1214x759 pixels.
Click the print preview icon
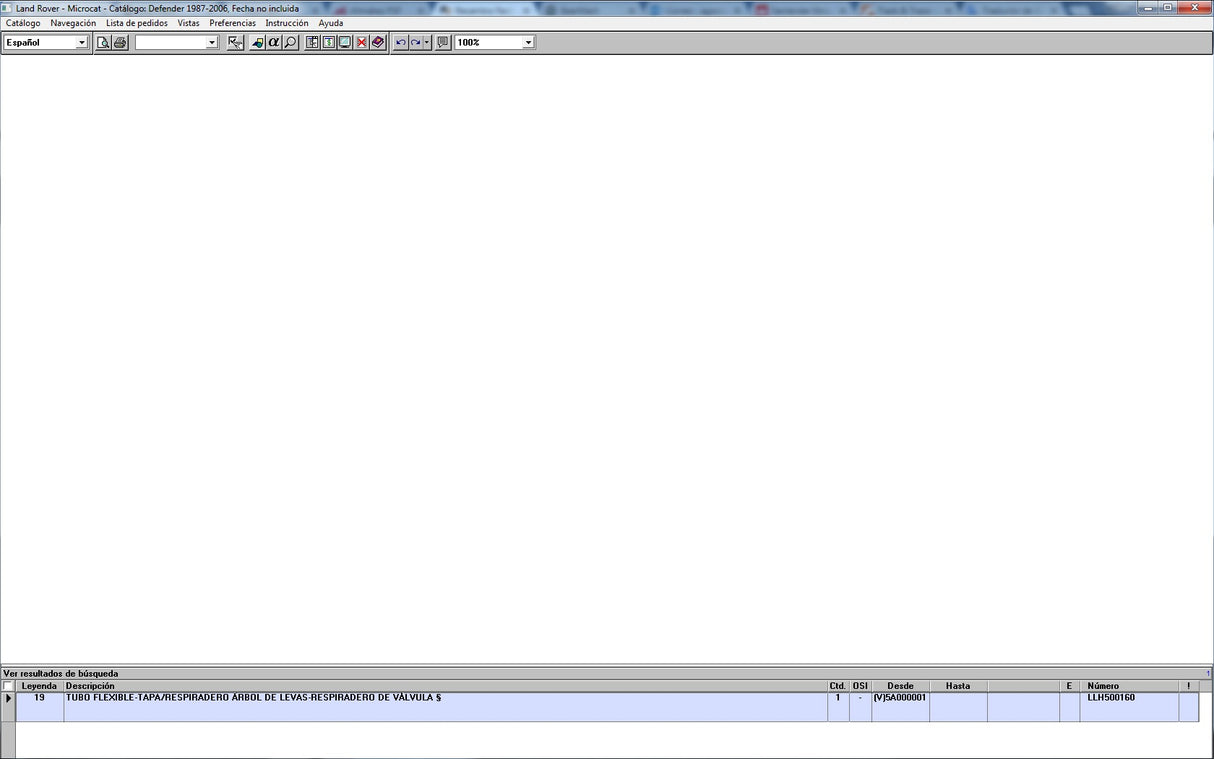[x=103, y=43]
